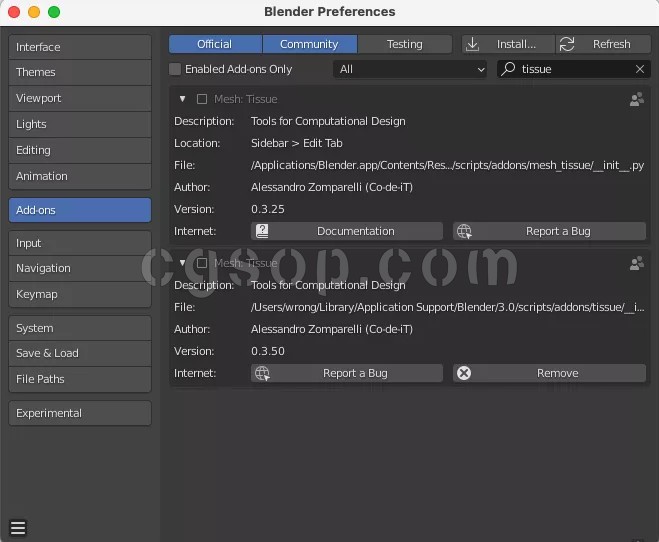
Task: Switch to the System section
Action: click(80, 328)
